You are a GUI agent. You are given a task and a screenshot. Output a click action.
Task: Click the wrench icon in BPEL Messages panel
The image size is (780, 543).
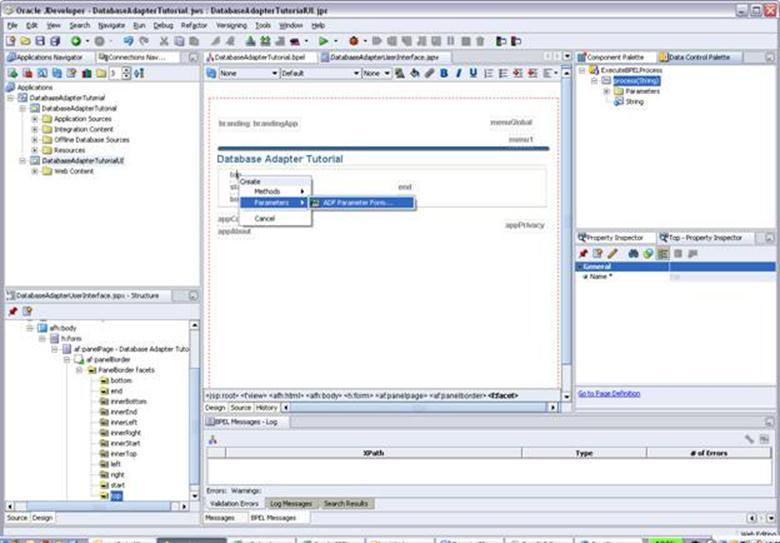750,439
